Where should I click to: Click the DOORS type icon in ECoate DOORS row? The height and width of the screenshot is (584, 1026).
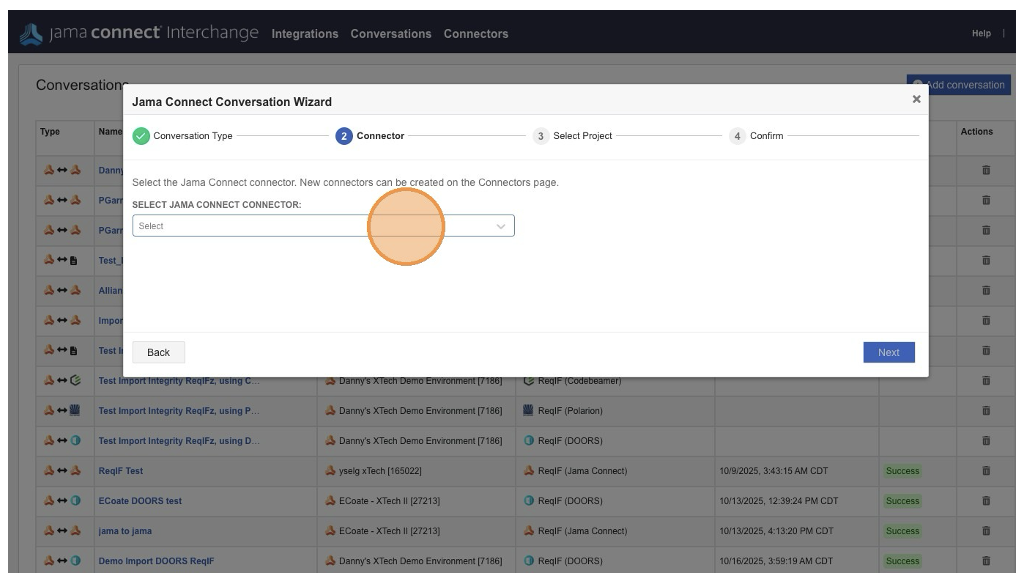[75, 501]
